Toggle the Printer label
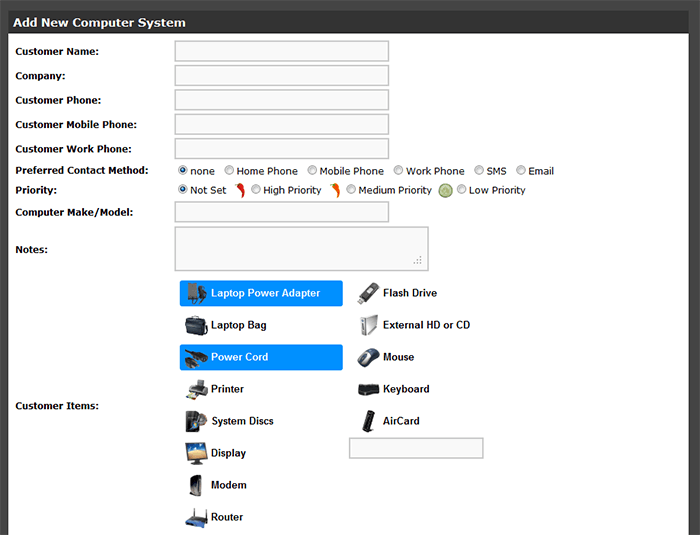 (x=227, y=389)
